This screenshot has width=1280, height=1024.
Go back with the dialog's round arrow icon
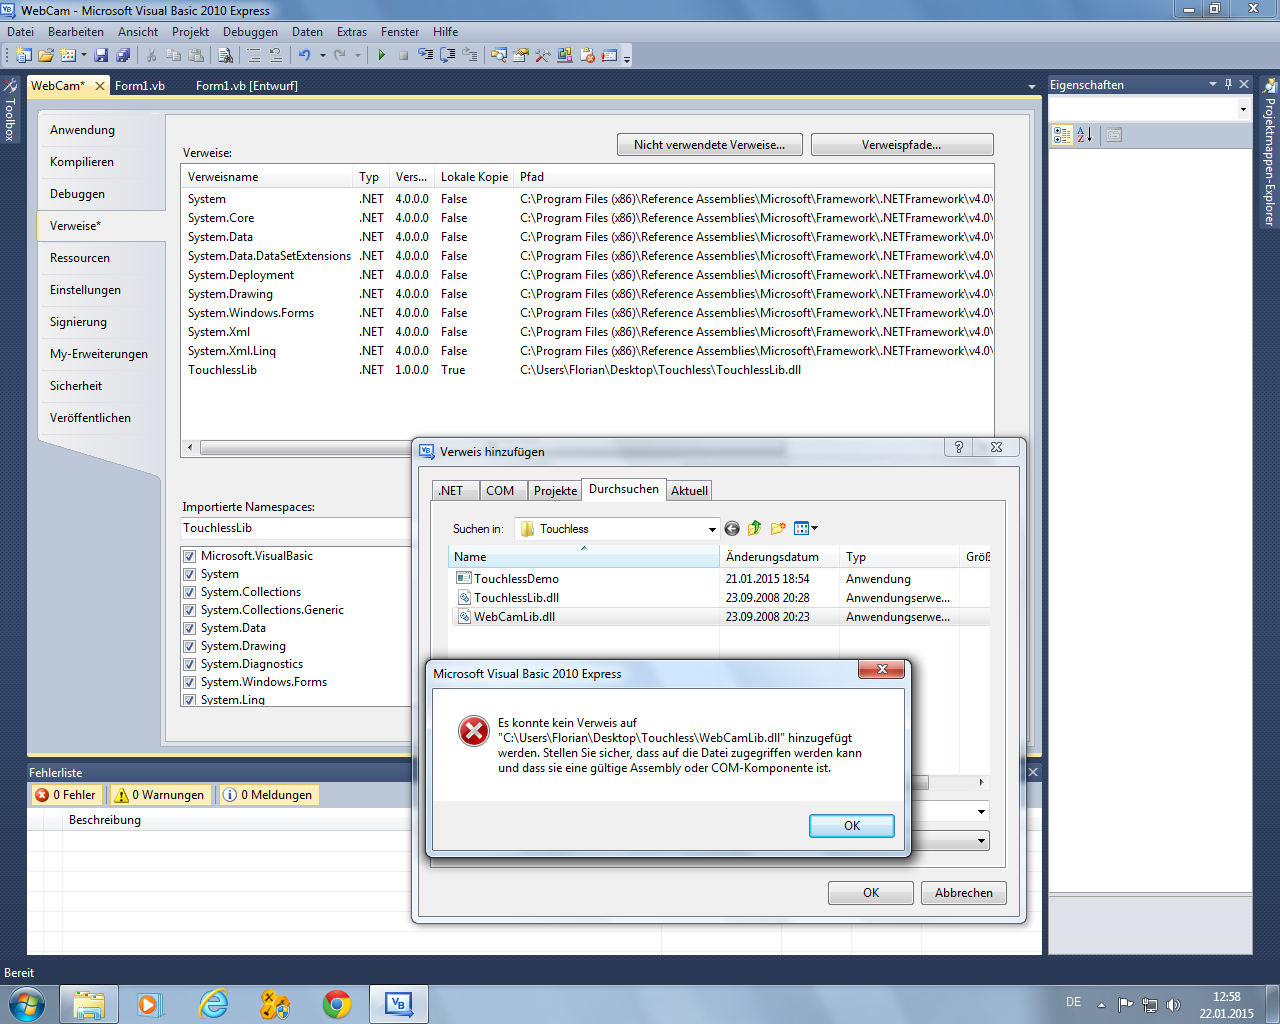(x=732, y=528)
